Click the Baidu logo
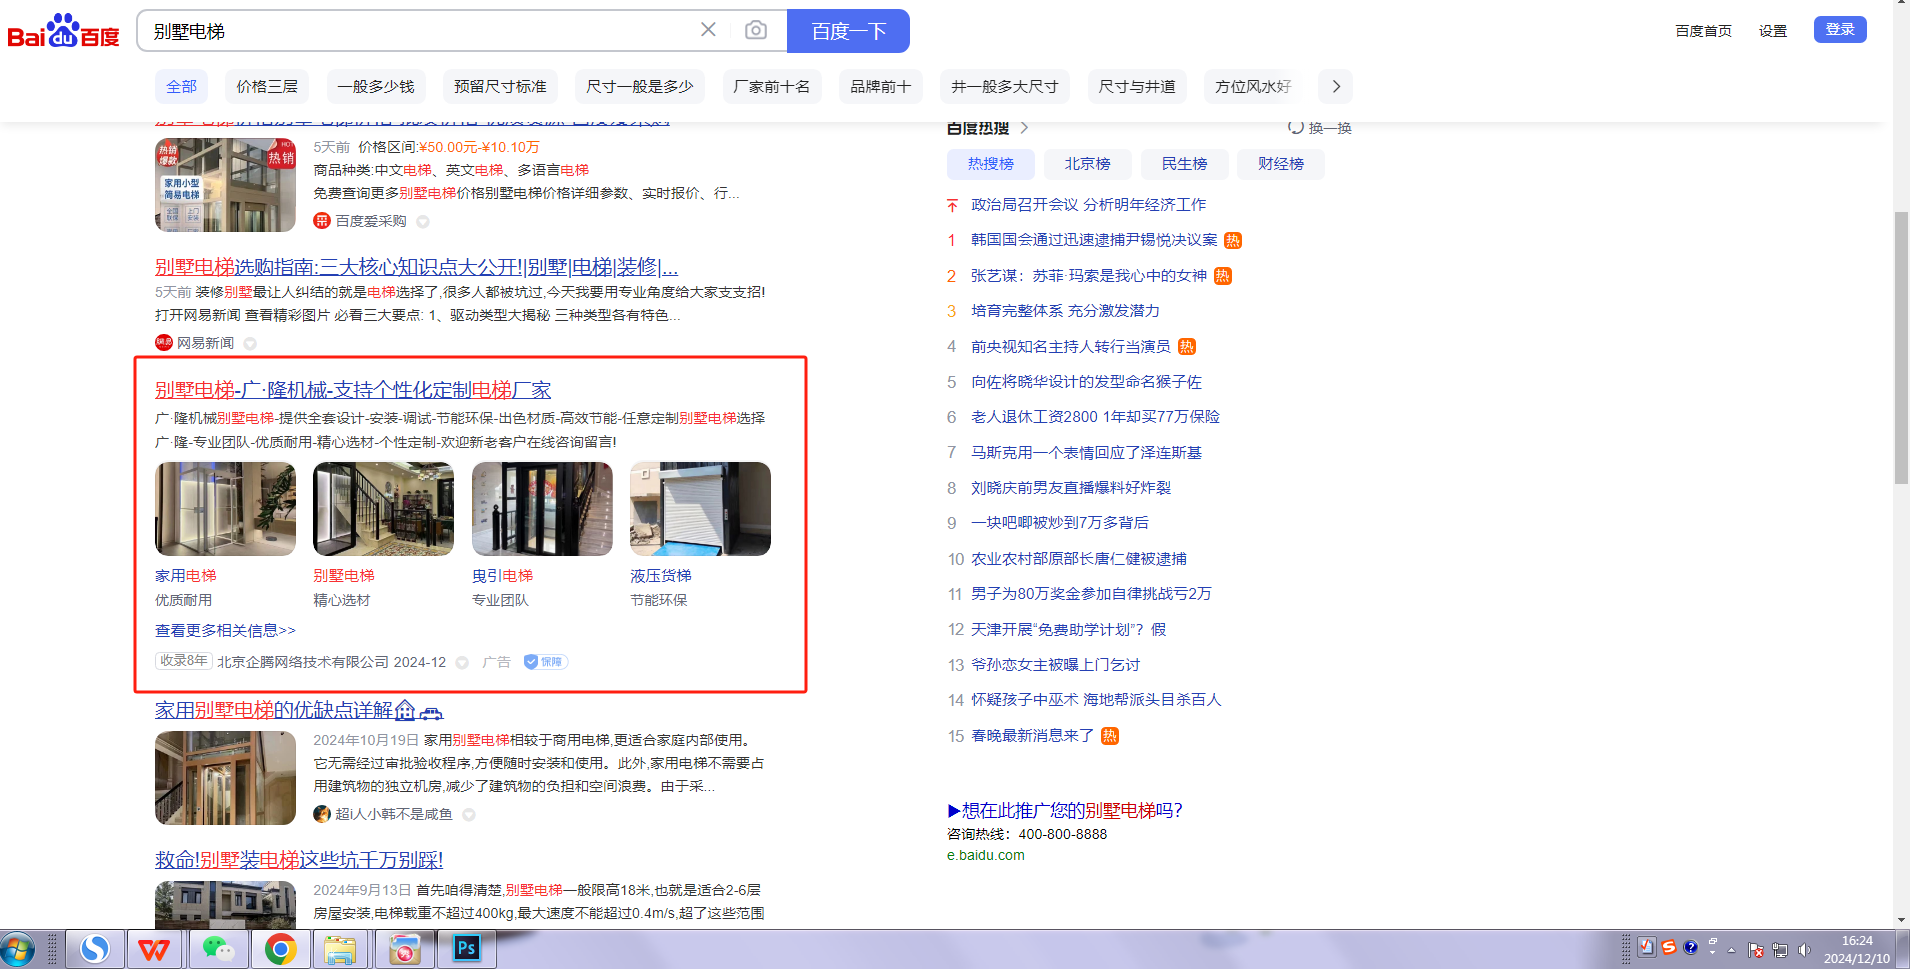Viewport: 1910px width, 969px height. click(x=63, y=31)
